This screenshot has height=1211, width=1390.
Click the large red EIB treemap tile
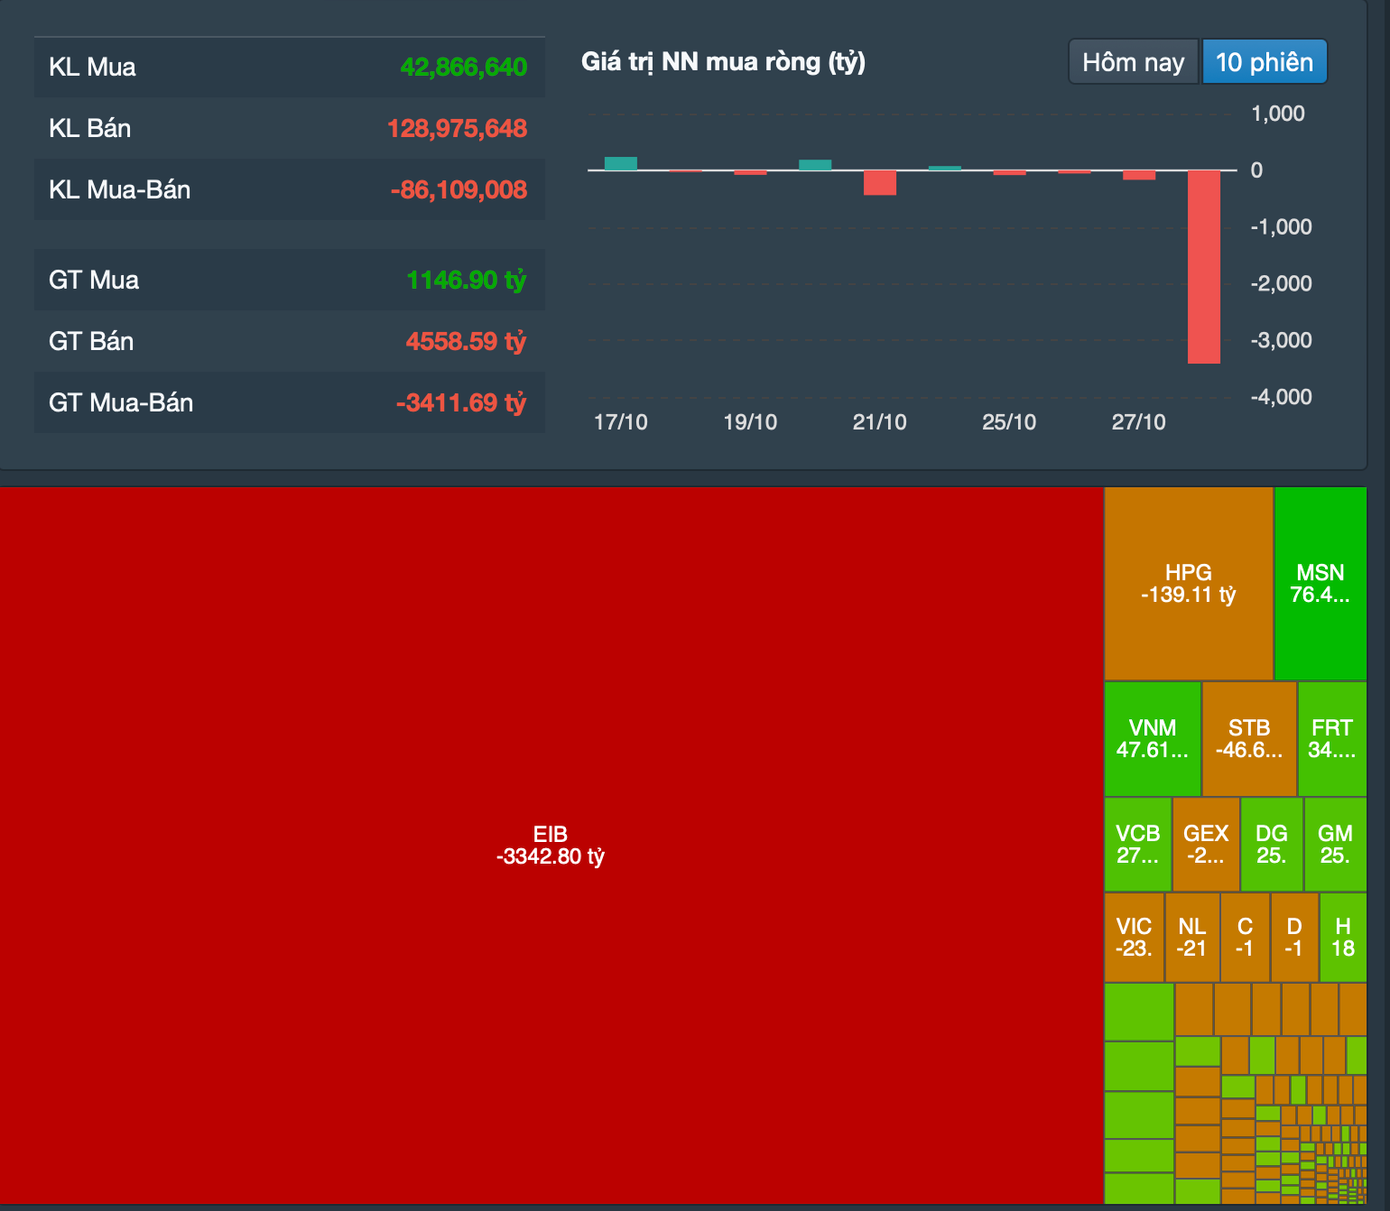click(x=550, y=845)
